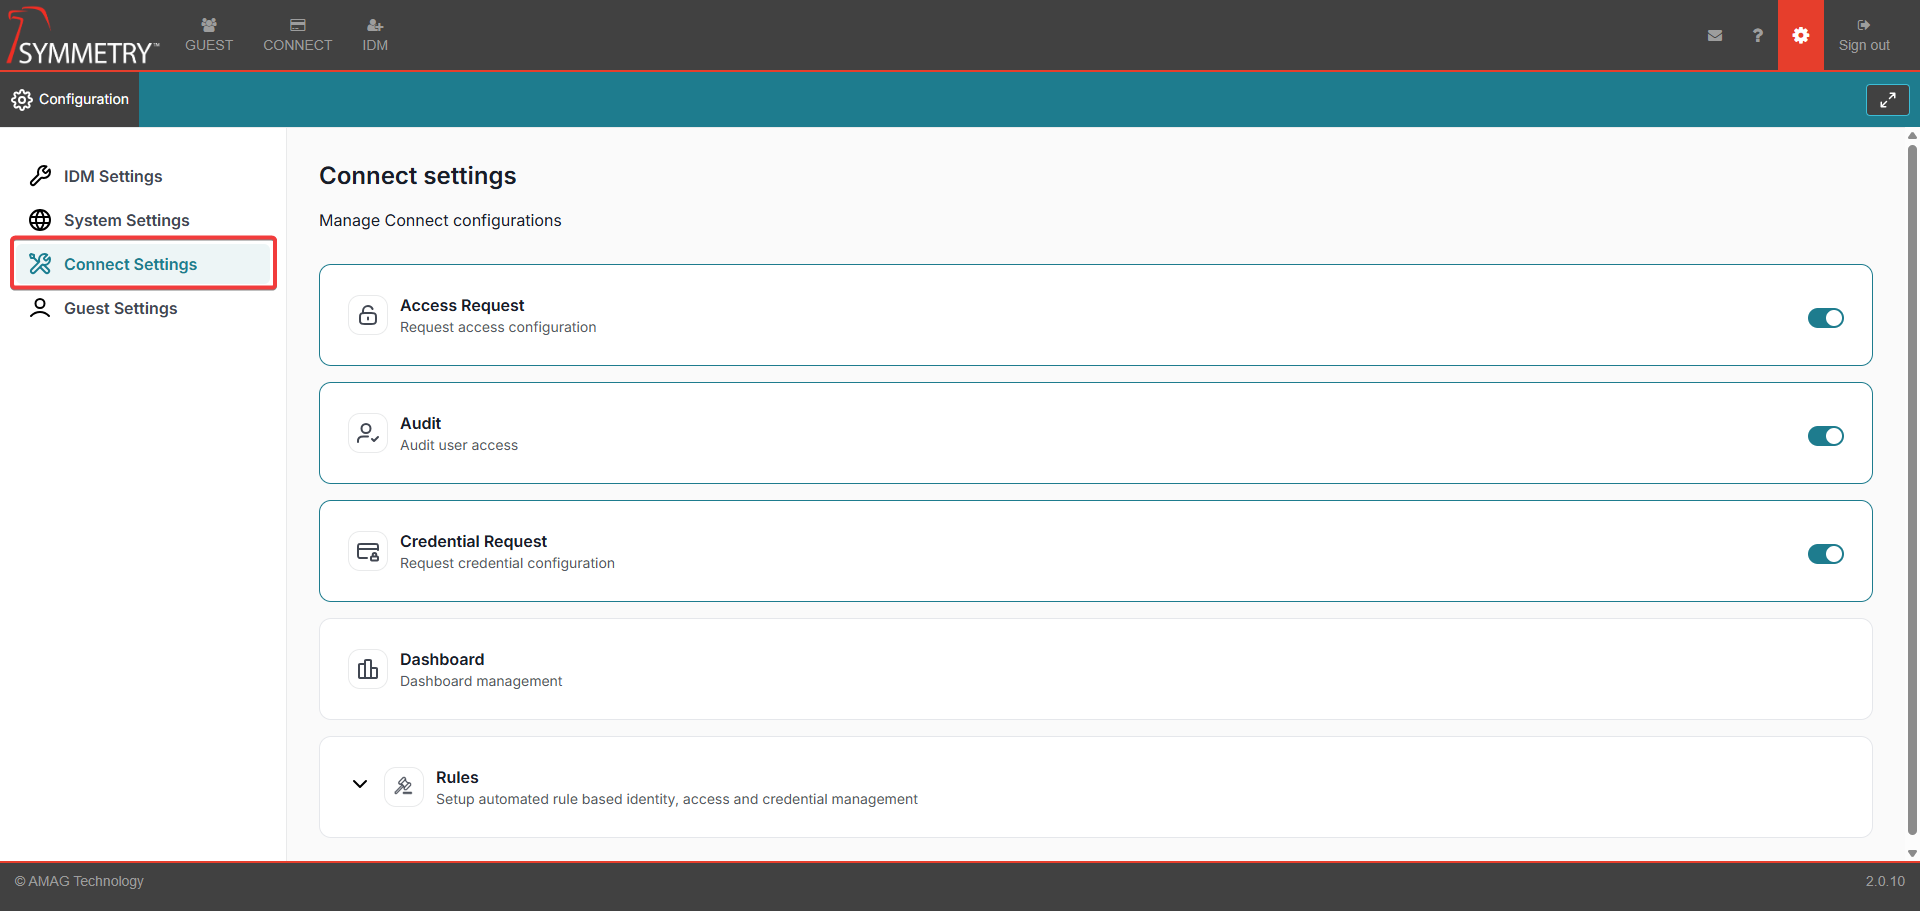
Task: Turn off the Credential Request toggle
Action: tap(1825, 554)
